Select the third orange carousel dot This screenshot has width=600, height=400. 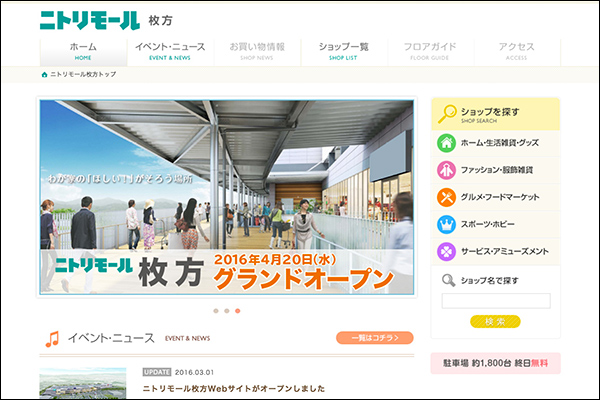click(238, 310)
